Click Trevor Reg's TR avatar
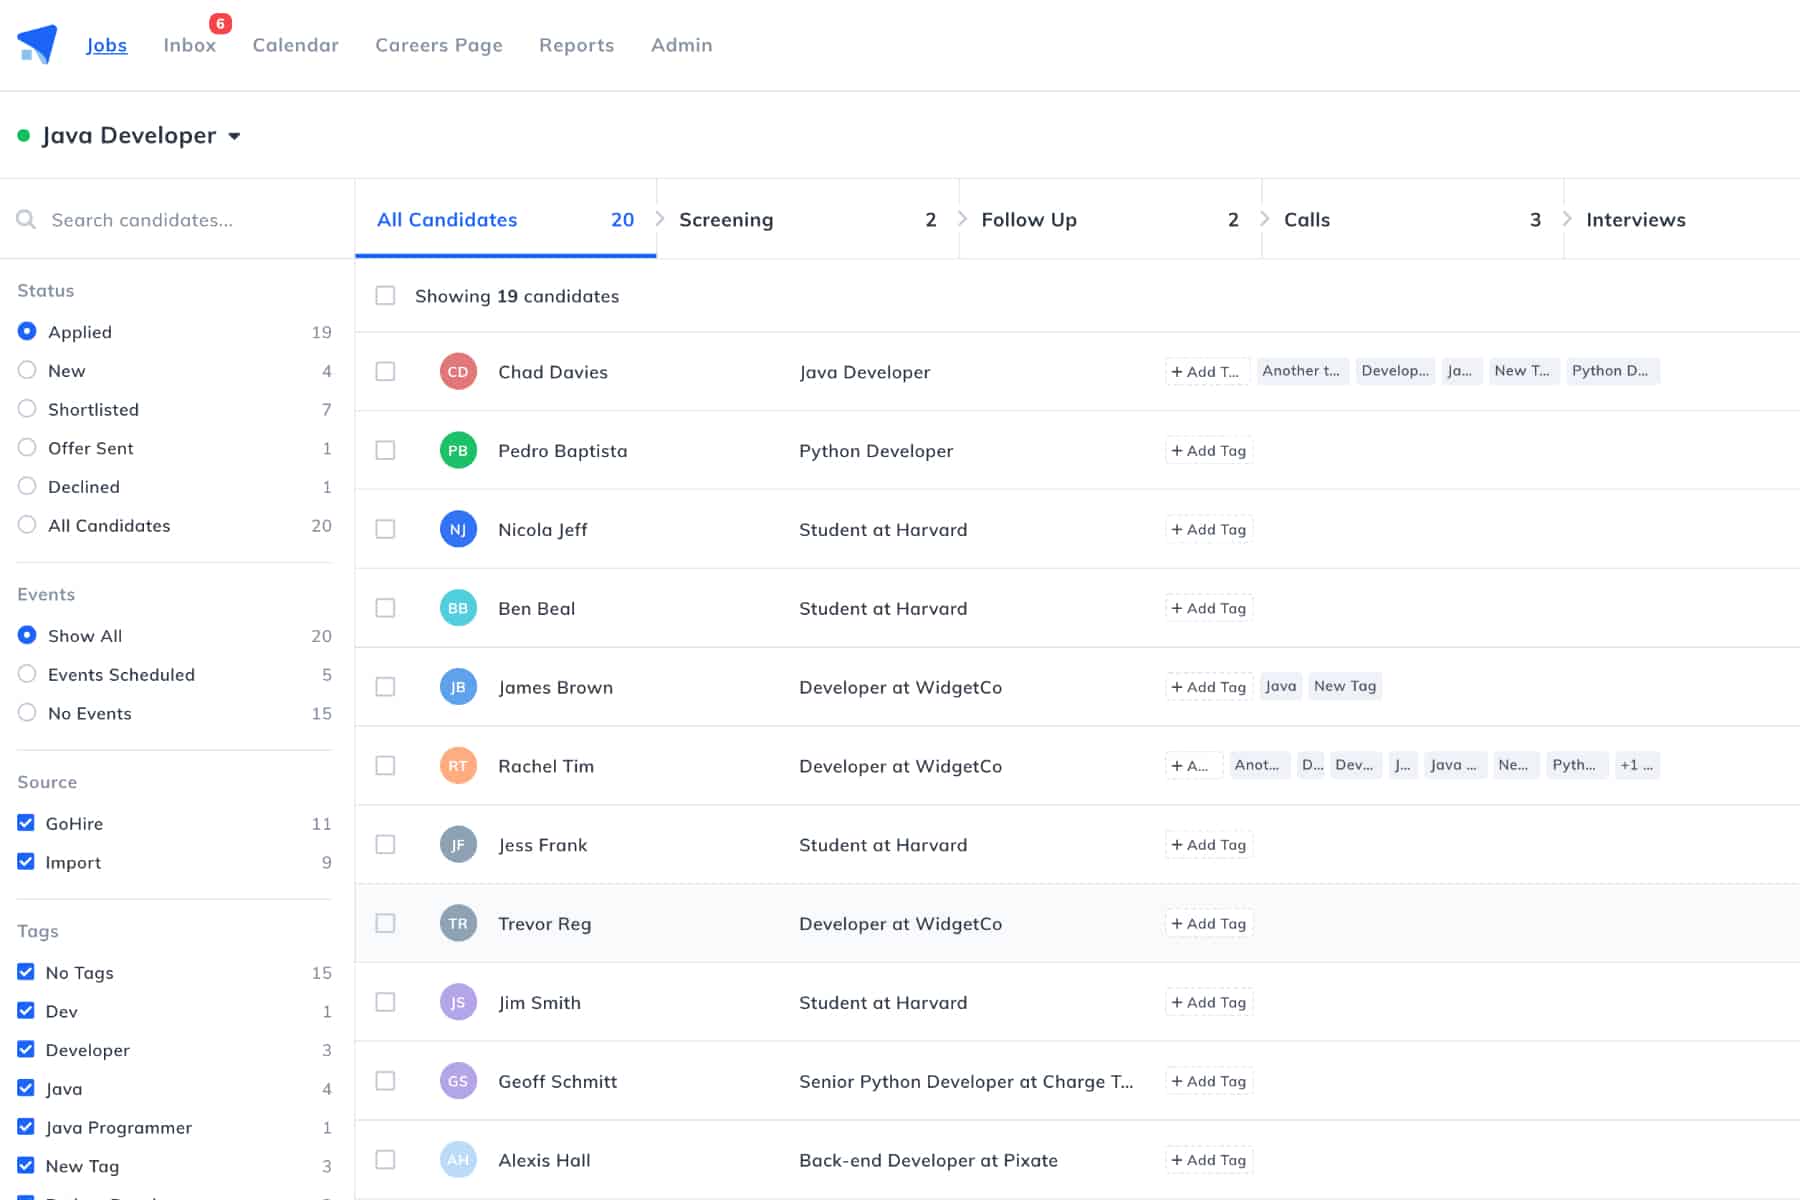This screenshot has height=1200, width=1800. (458, 923)
